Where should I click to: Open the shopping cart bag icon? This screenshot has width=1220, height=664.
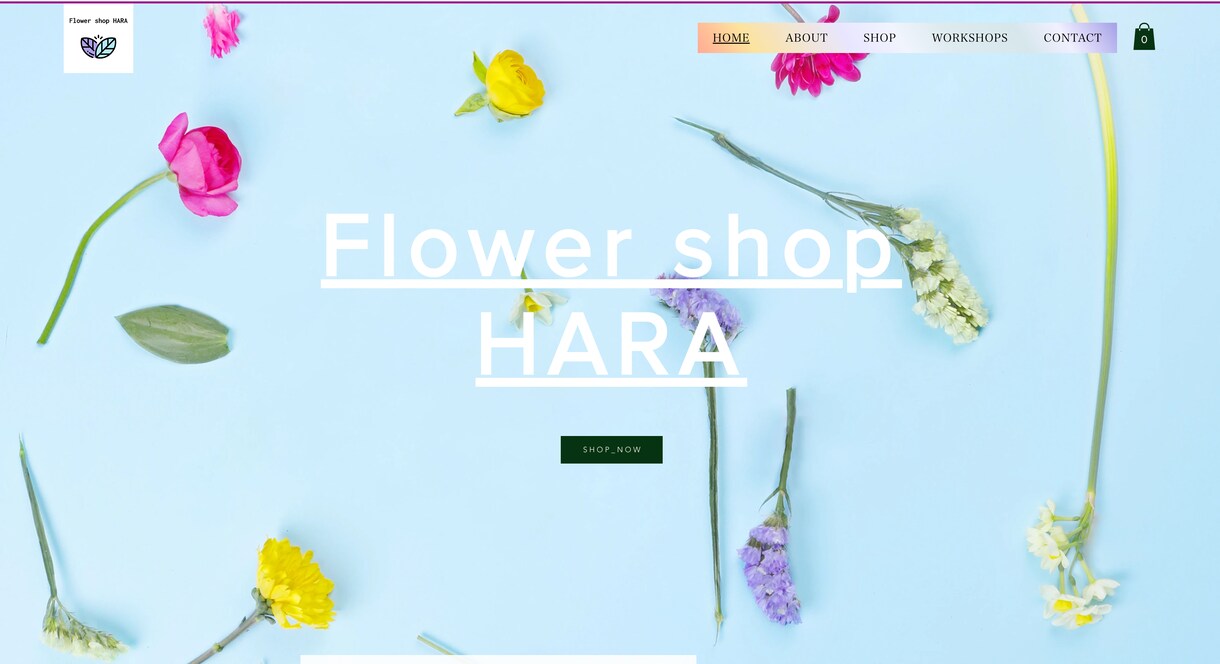(x=1144, y=37)
